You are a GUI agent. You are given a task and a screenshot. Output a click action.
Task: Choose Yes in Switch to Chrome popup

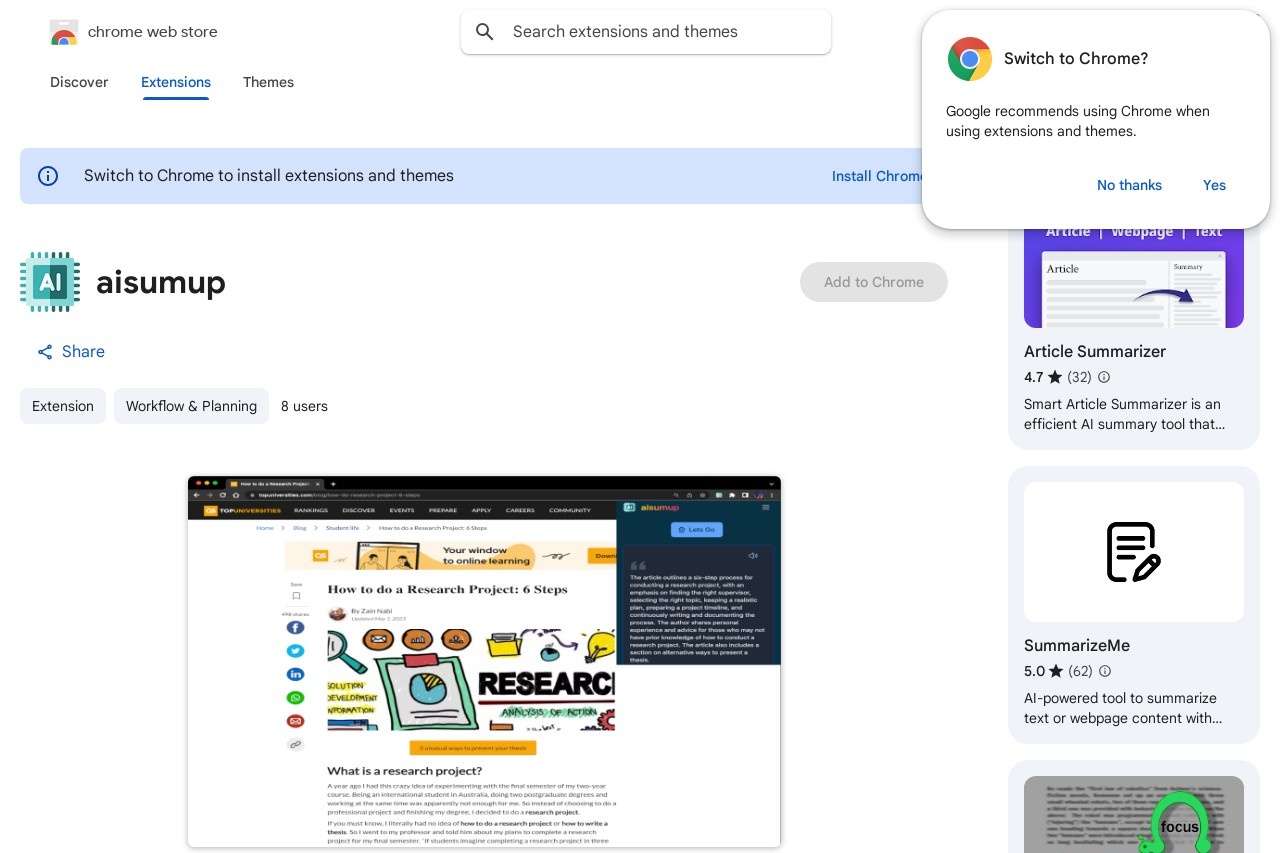click(x=1214, y=185)
